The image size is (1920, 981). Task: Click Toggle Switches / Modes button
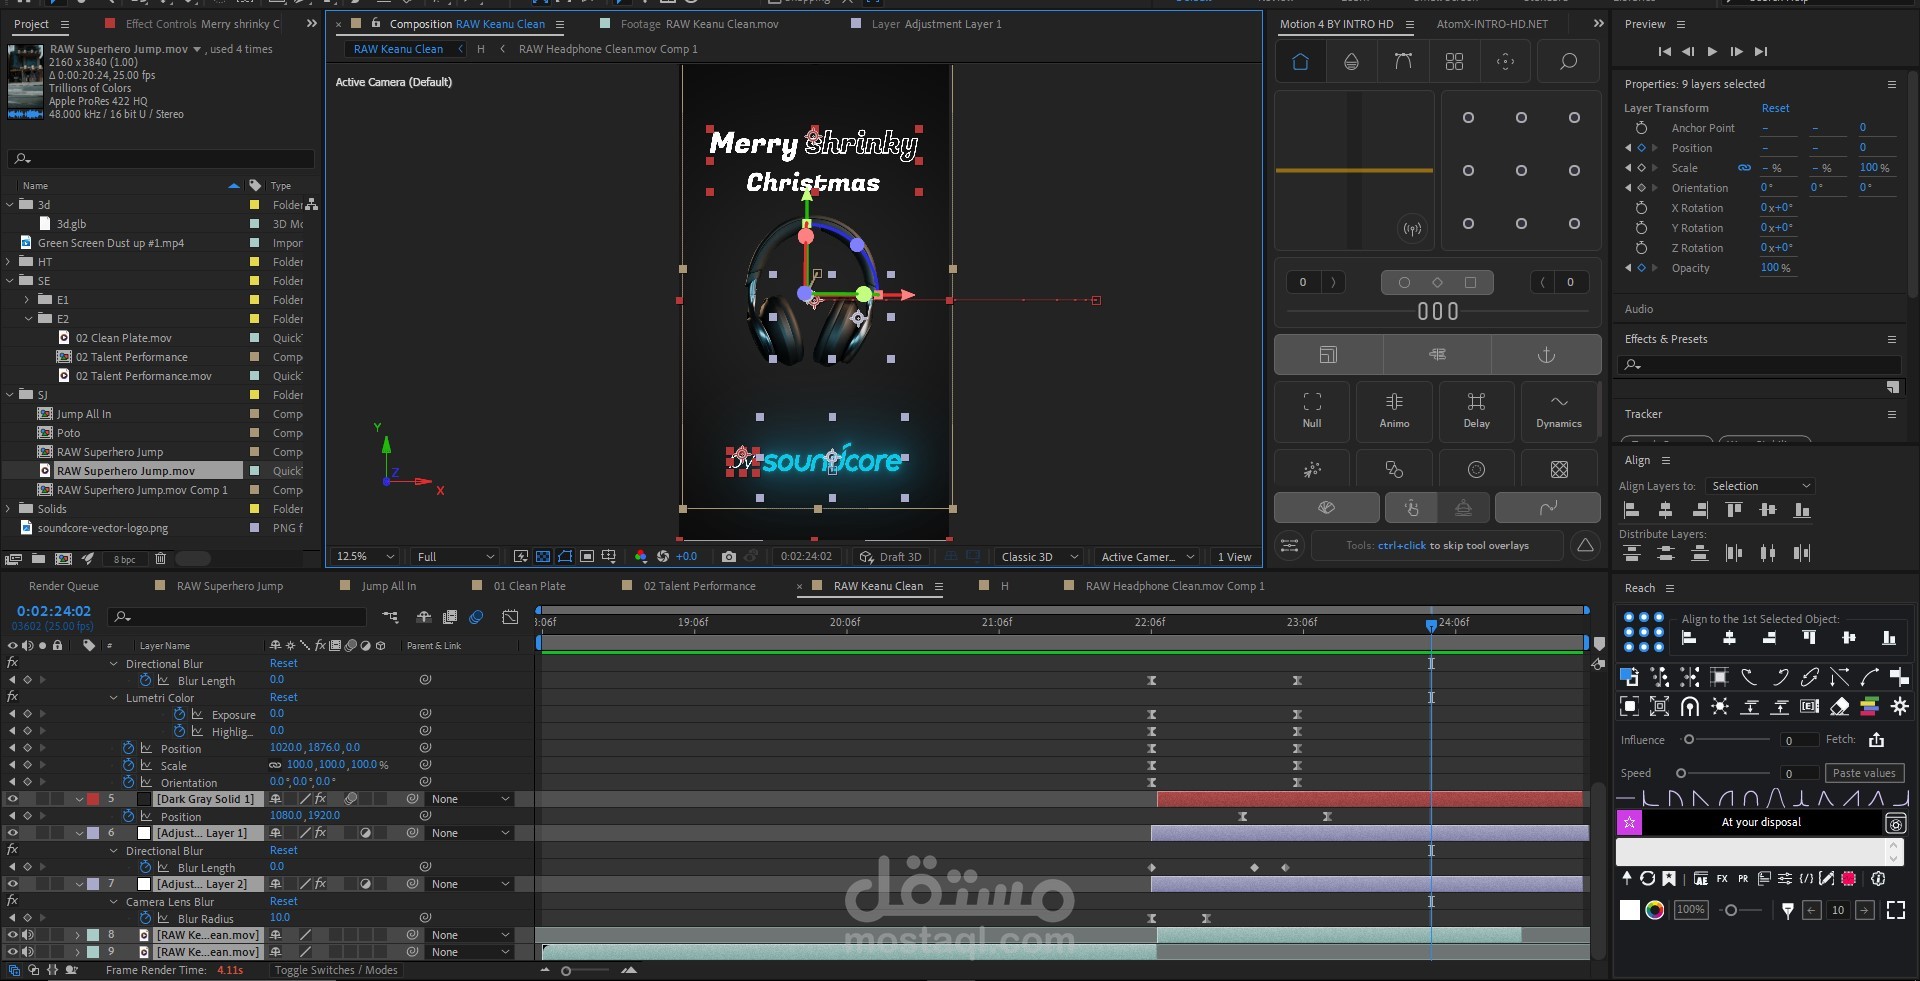point(336,970)
